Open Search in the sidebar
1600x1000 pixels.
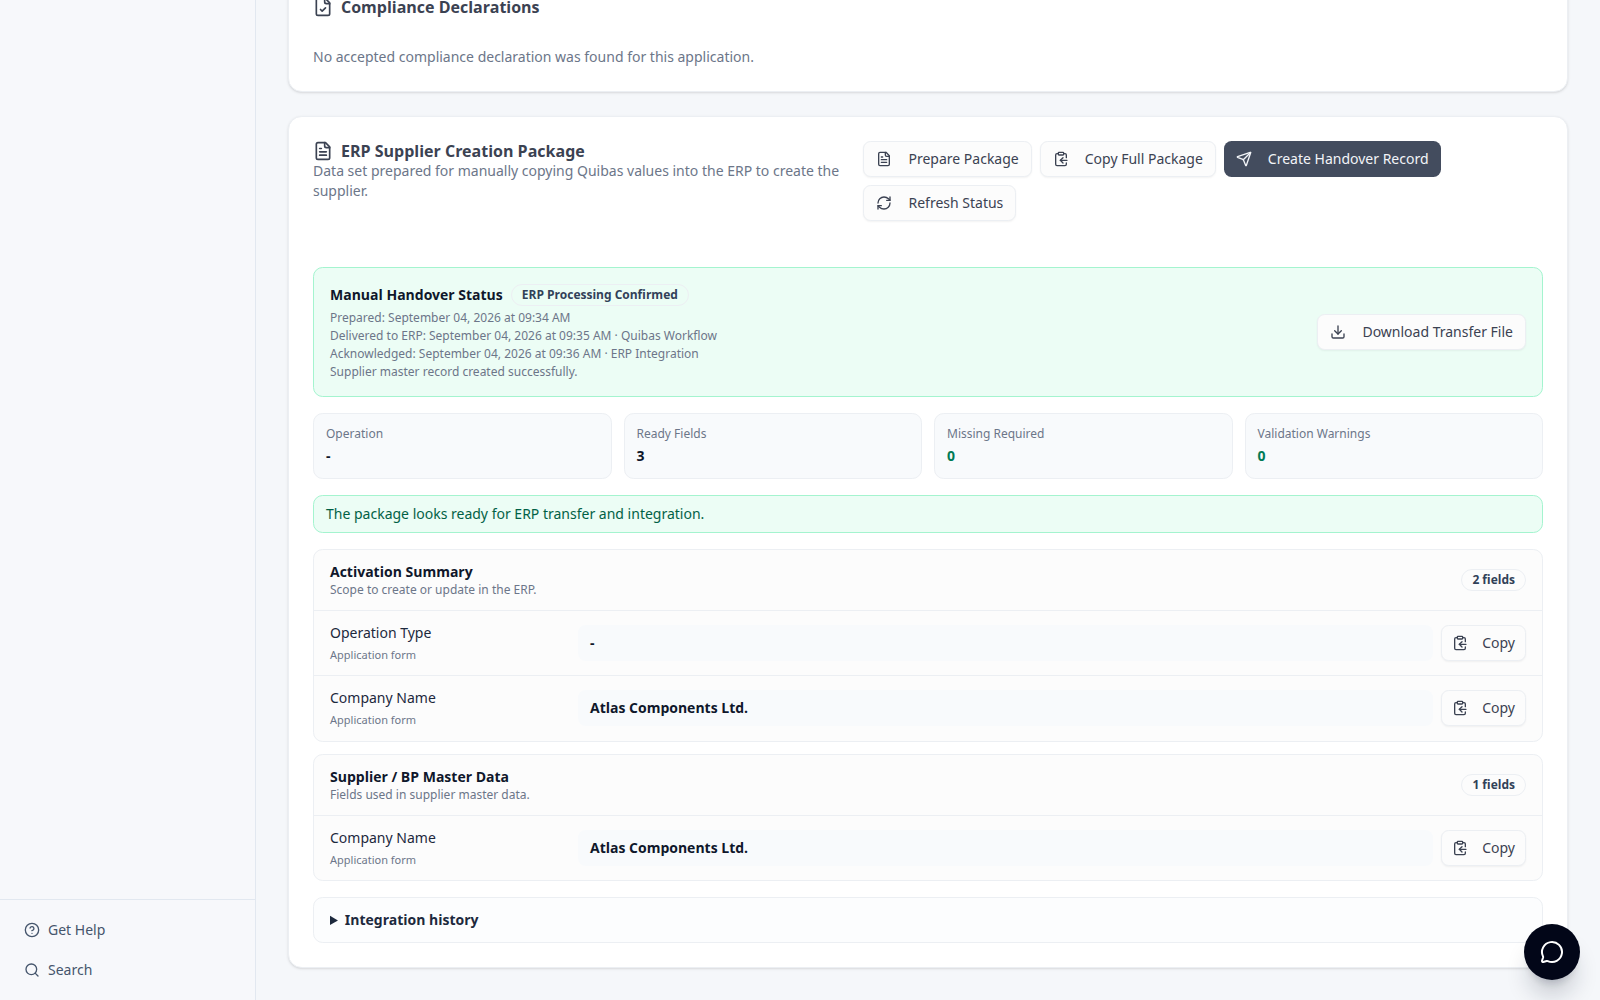(58, 970)
